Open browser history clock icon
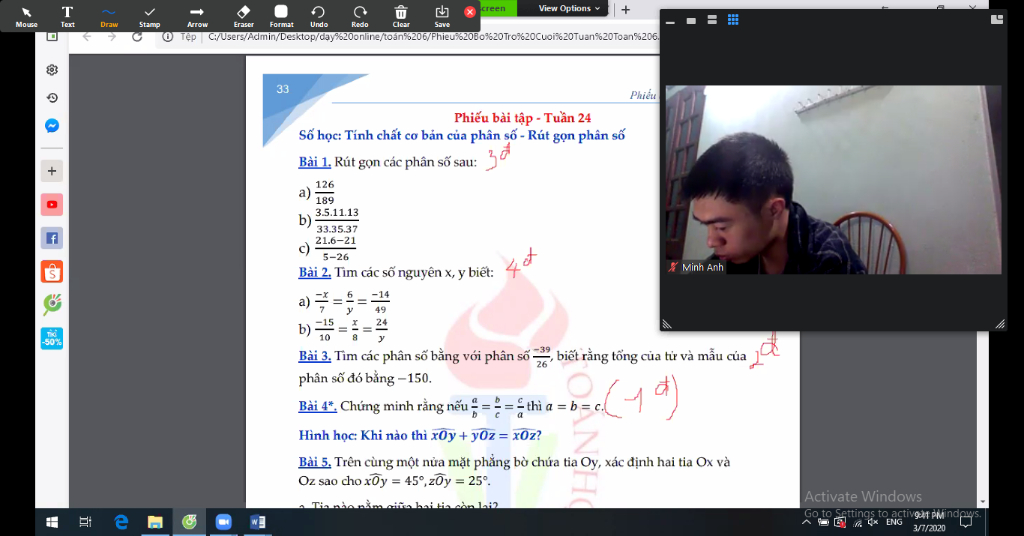Viewport: 1024px width, 536px height. click(52, 98)
